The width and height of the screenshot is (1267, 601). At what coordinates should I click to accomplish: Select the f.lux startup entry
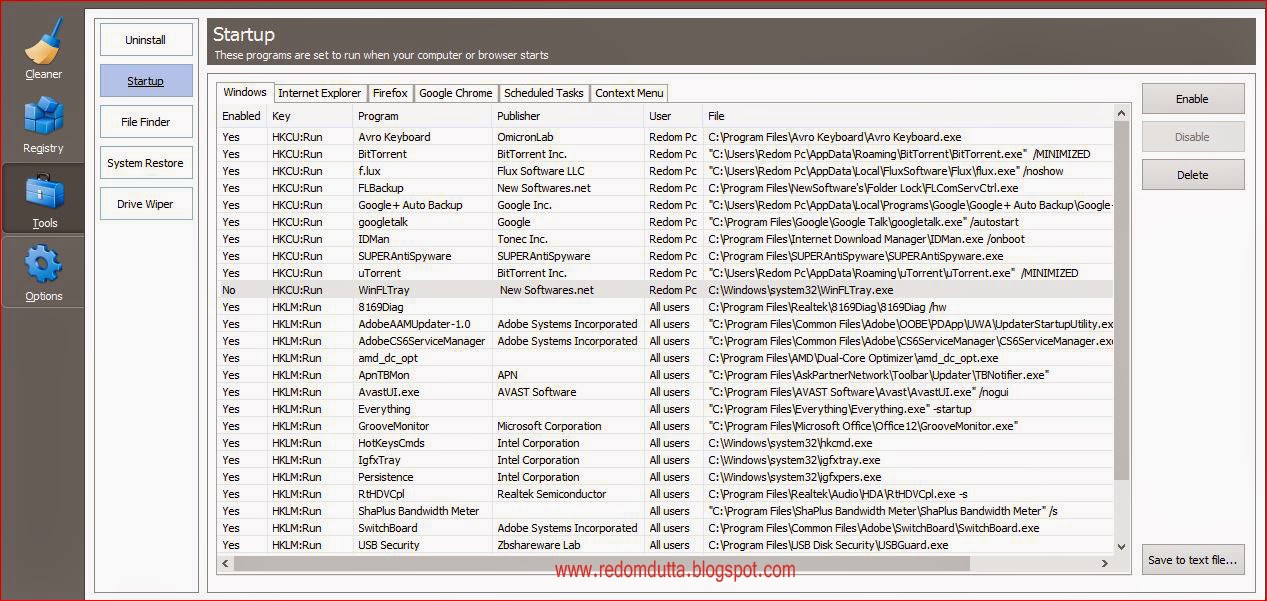coord(666,171)
